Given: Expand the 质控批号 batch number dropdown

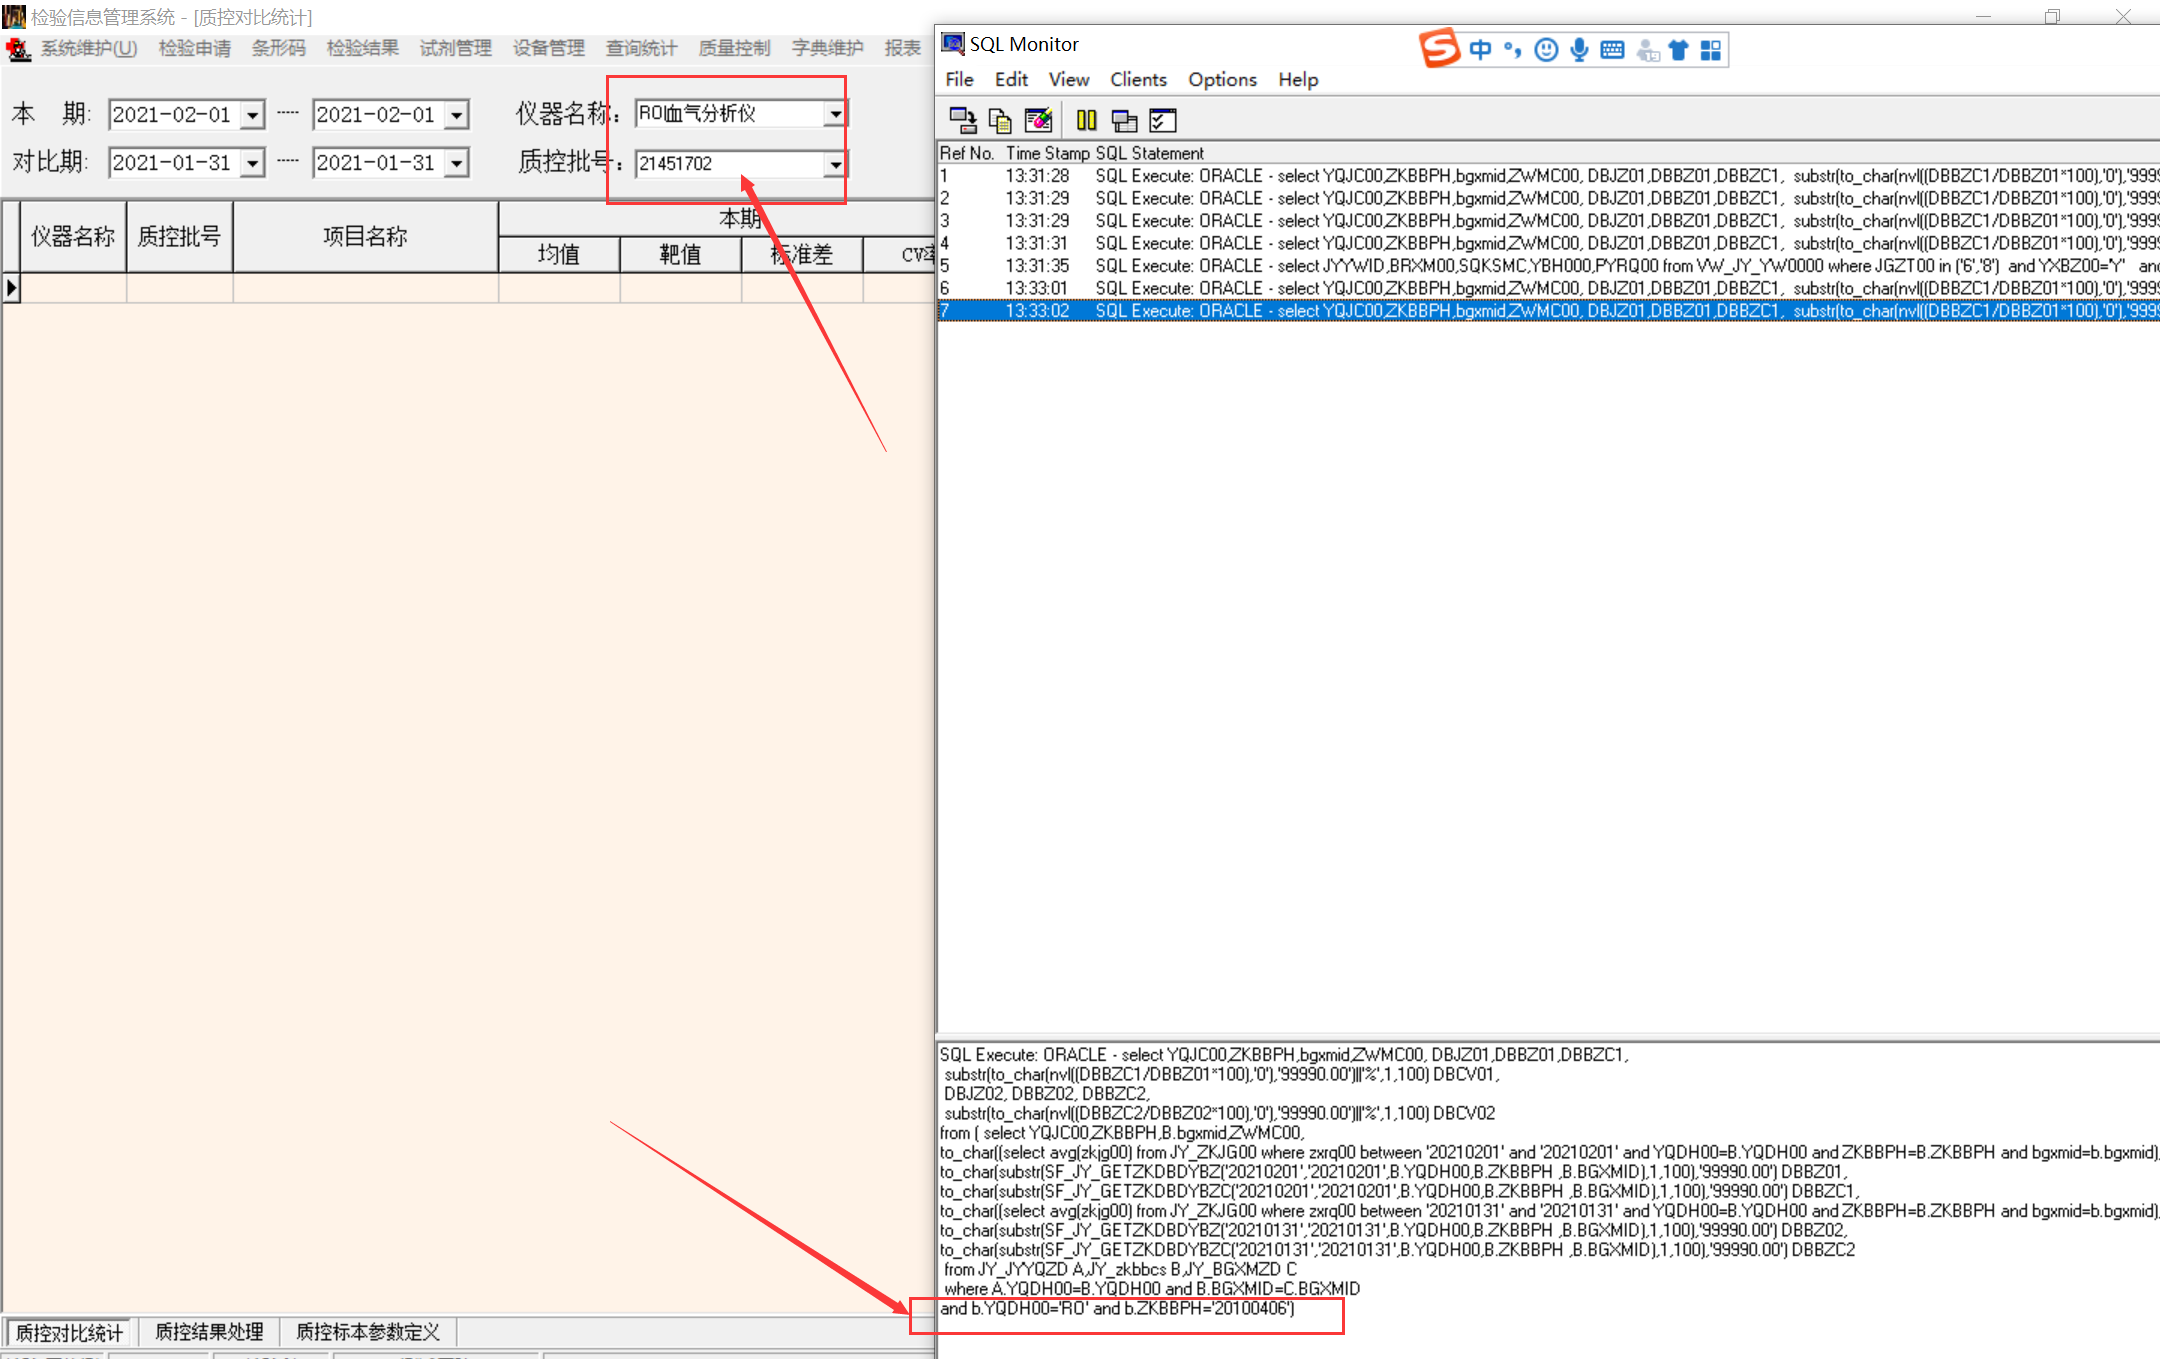Looking at the screenshot, I should pyautogui.click(x=835, y=164).
